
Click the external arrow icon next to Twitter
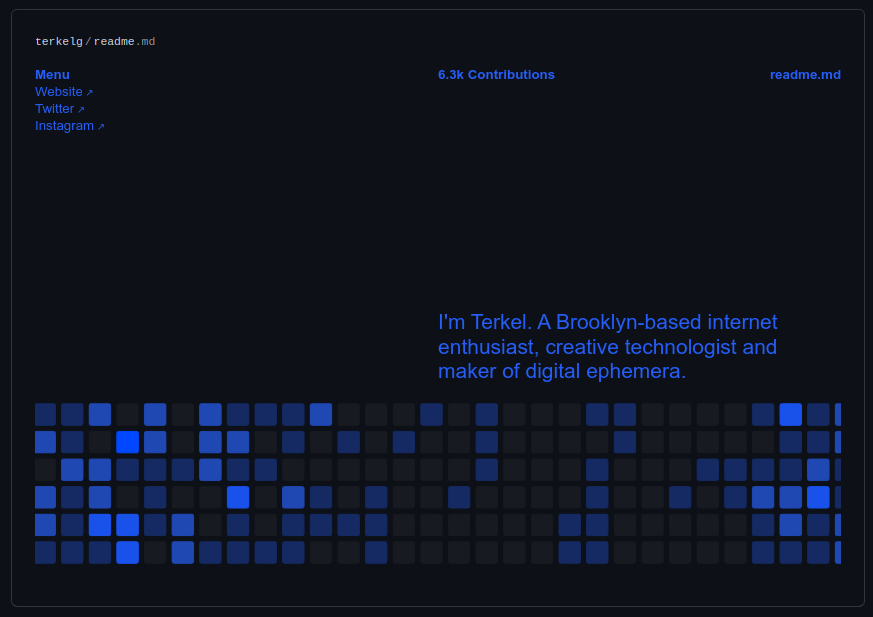tap(81, 110)
